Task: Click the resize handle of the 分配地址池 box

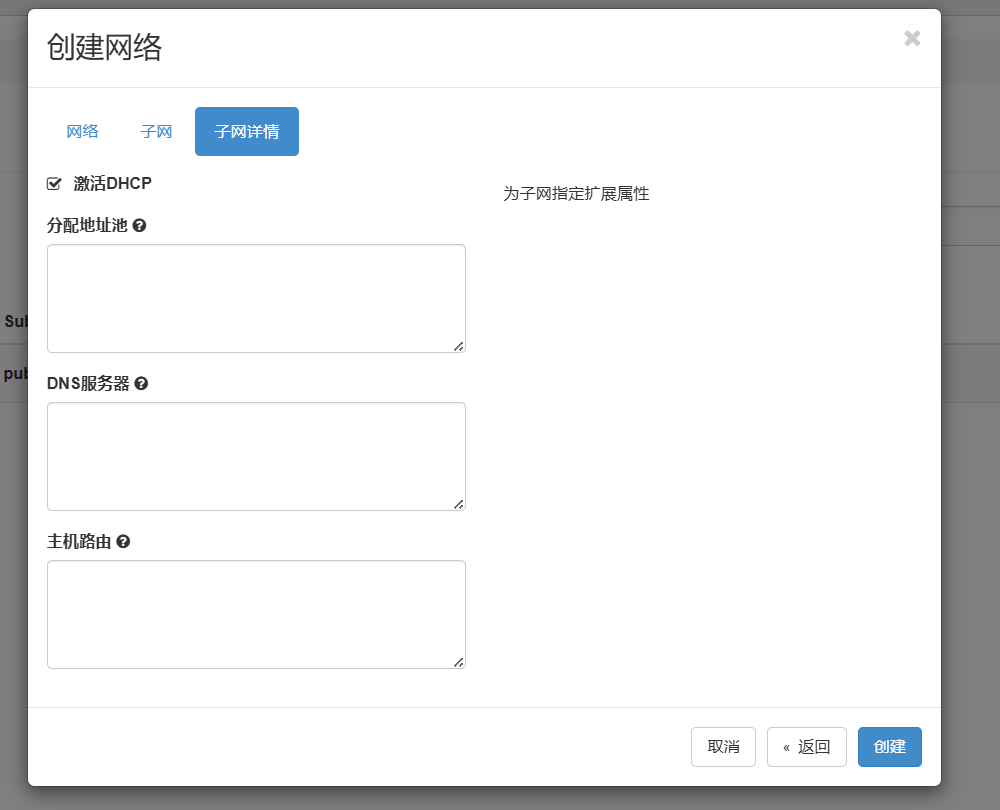Action: coord(458,345)
